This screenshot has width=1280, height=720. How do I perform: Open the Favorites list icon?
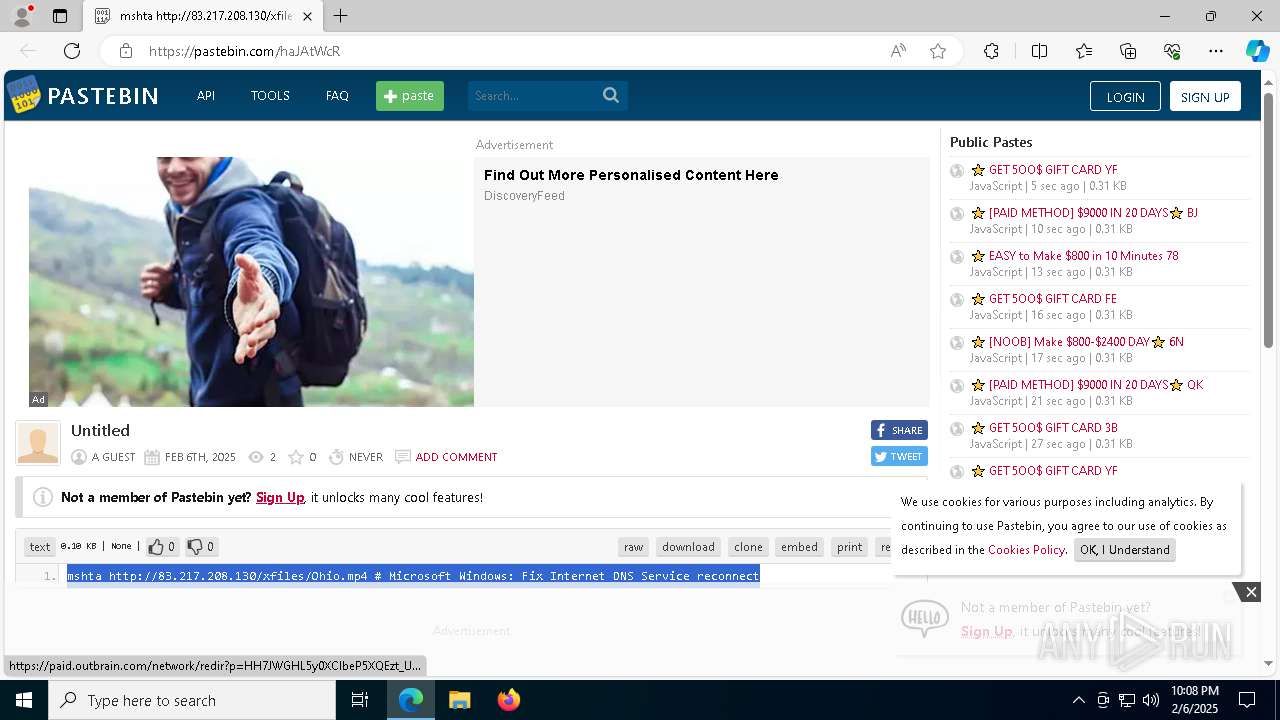(1084, 51)
